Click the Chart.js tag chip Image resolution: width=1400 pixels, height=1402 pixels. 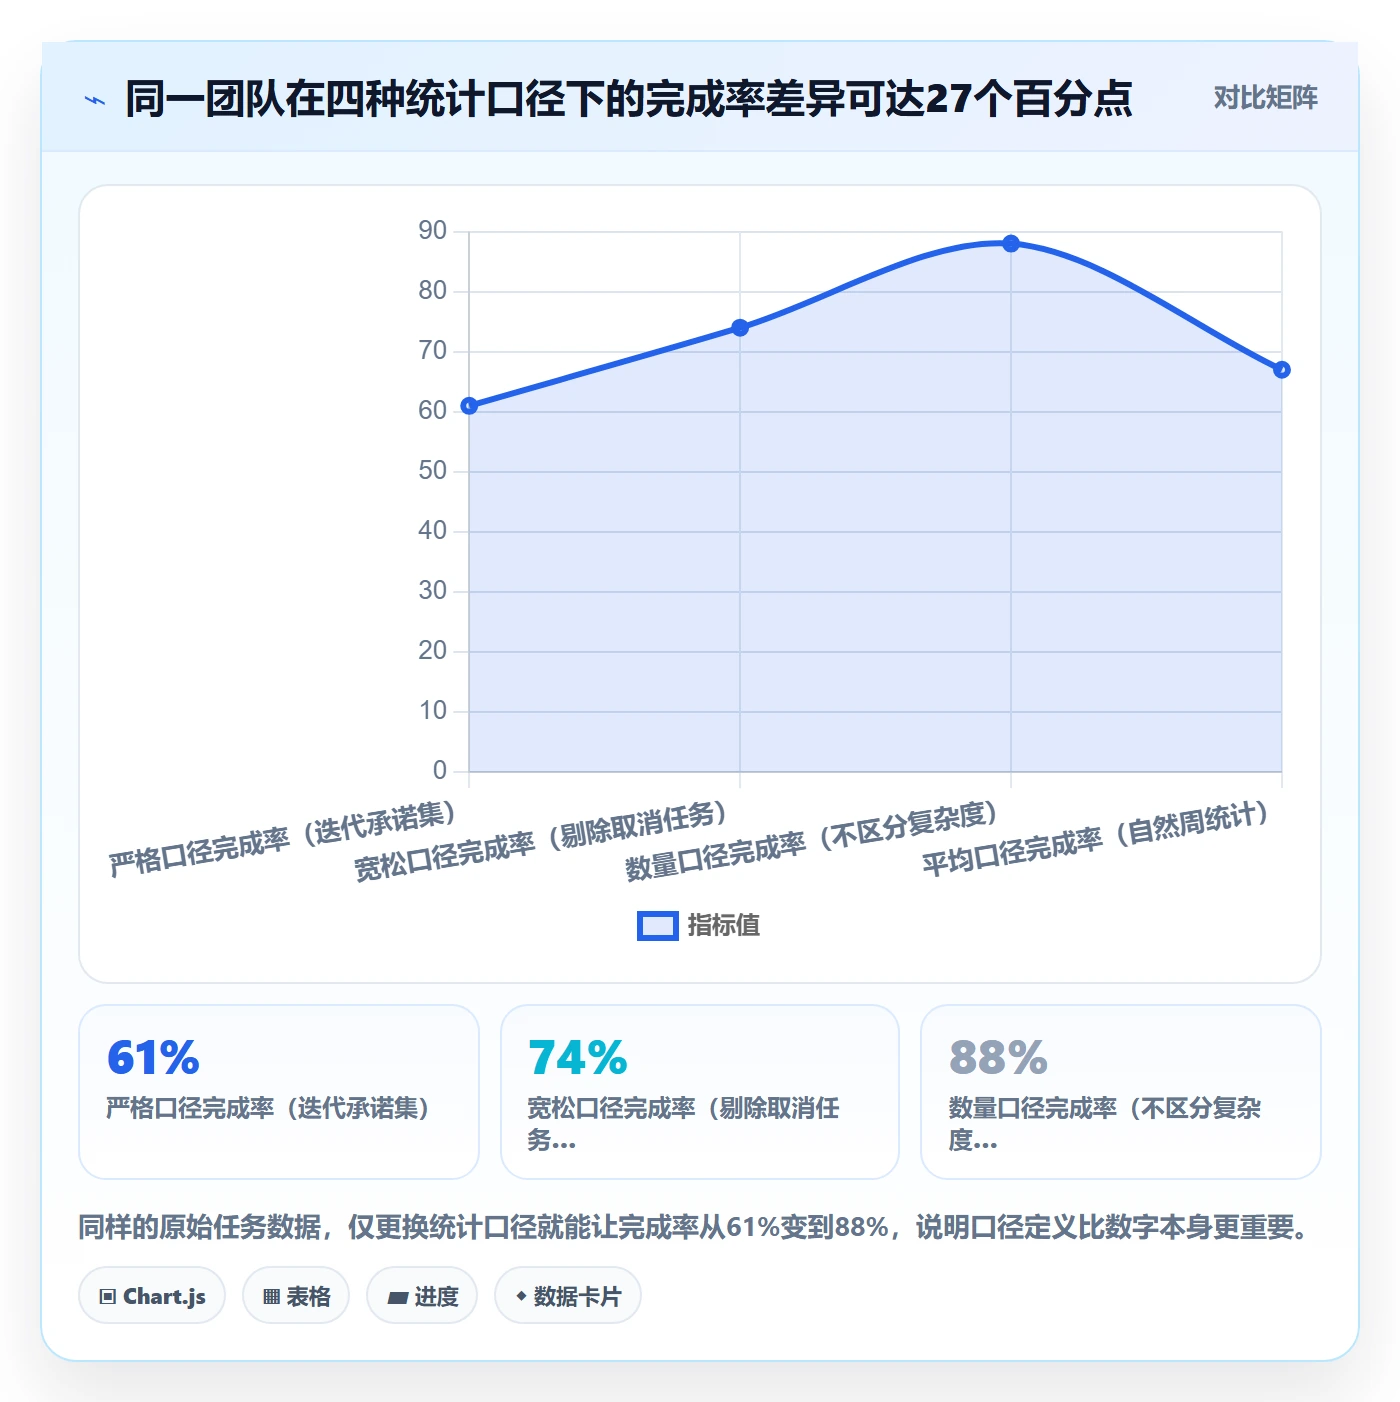click(152, 1296)
